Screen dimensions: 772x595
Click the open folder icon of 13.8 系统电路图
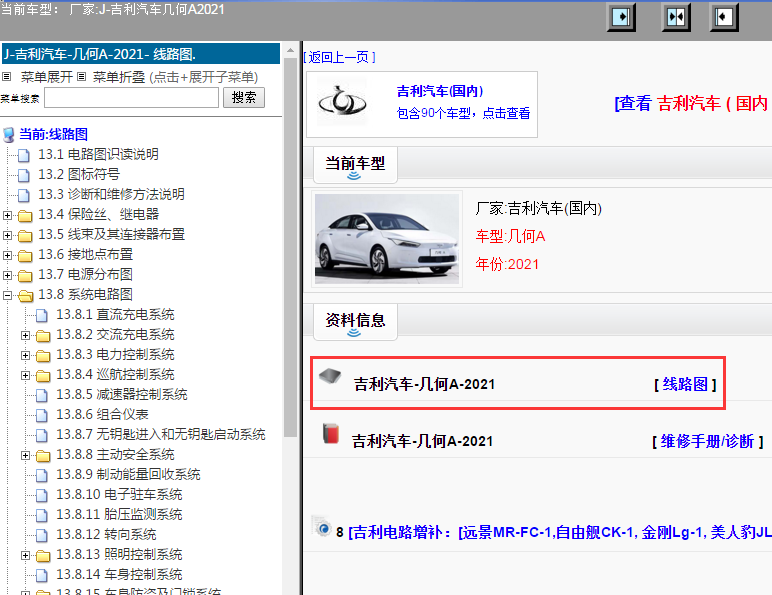26,296
